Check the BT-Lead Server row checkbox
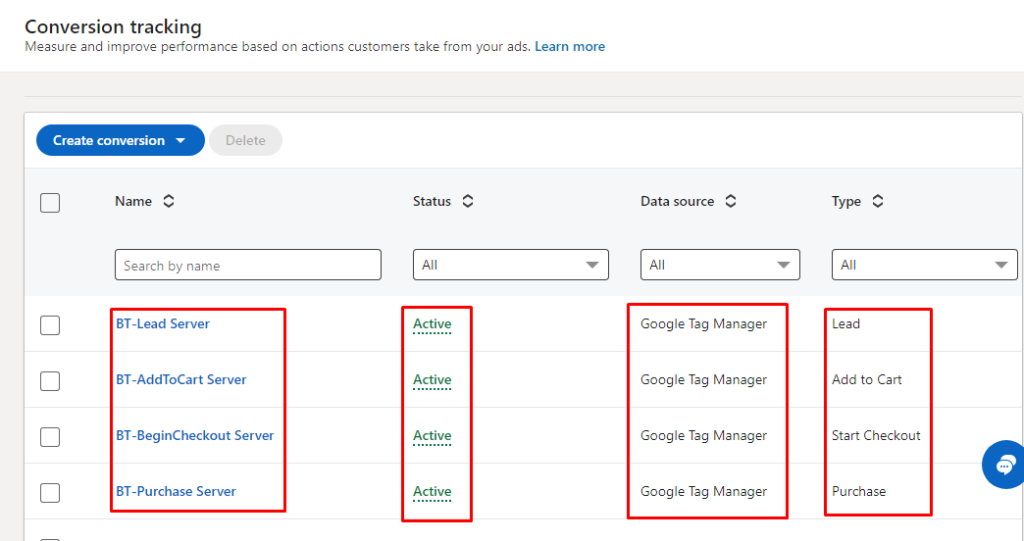 pos(50,325)
